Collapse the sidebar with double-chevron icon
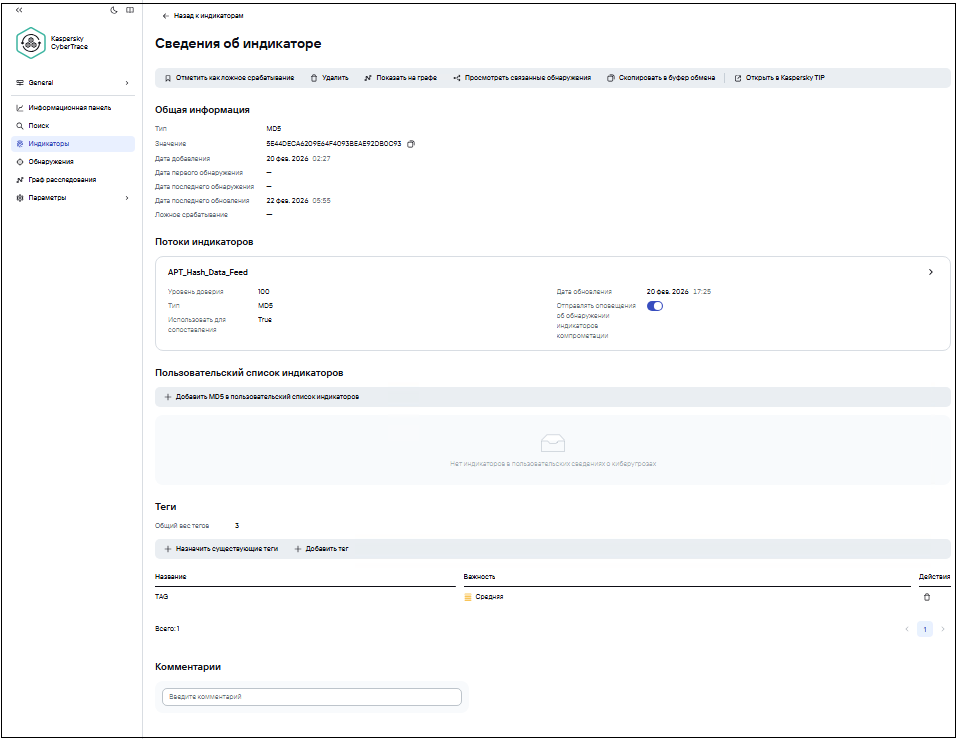 point(19,10)
